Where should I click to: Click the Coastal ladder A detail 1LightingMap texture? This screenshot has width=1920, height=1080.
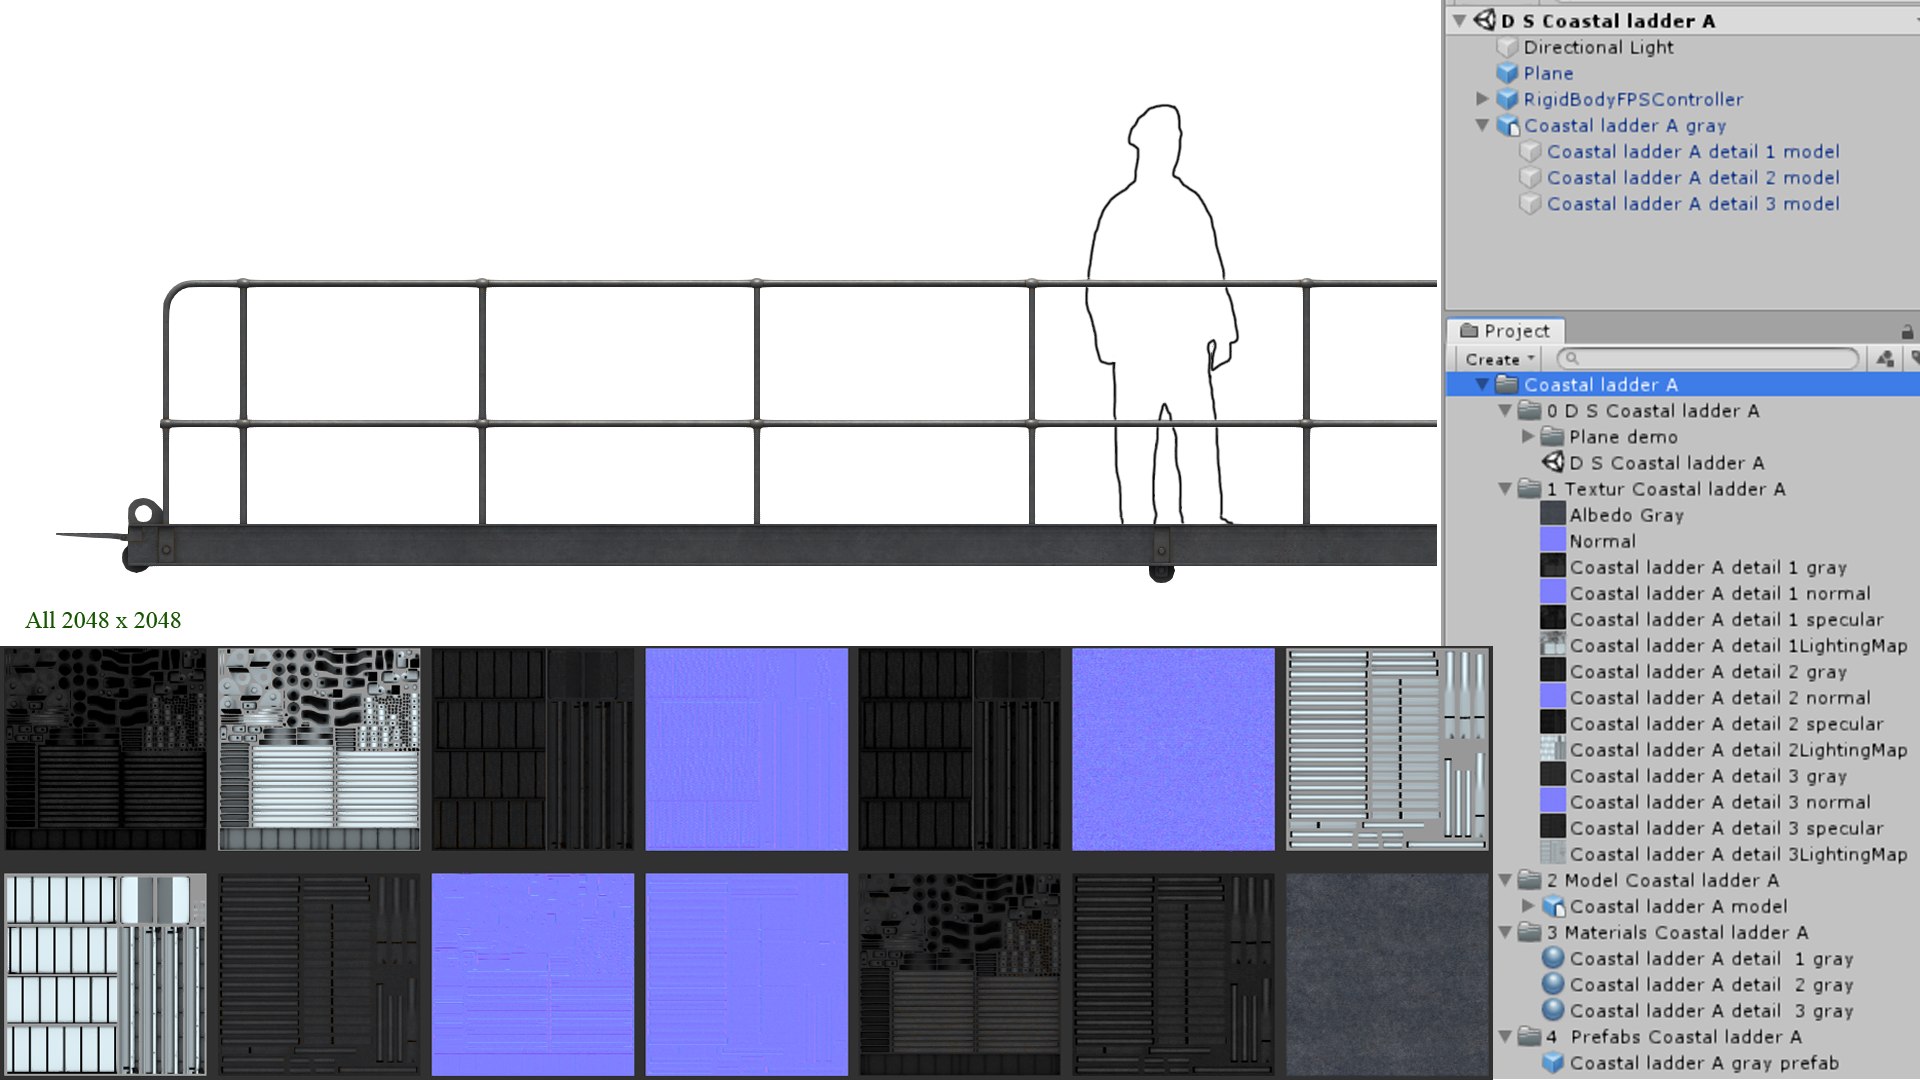click(x=1738, y=646)
